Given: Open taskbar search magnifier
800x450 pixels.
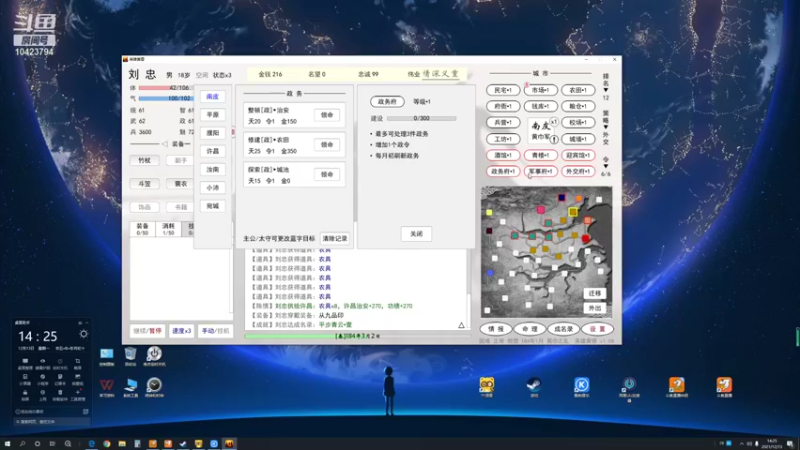Looking at the screenshot, I should (22, 444).
